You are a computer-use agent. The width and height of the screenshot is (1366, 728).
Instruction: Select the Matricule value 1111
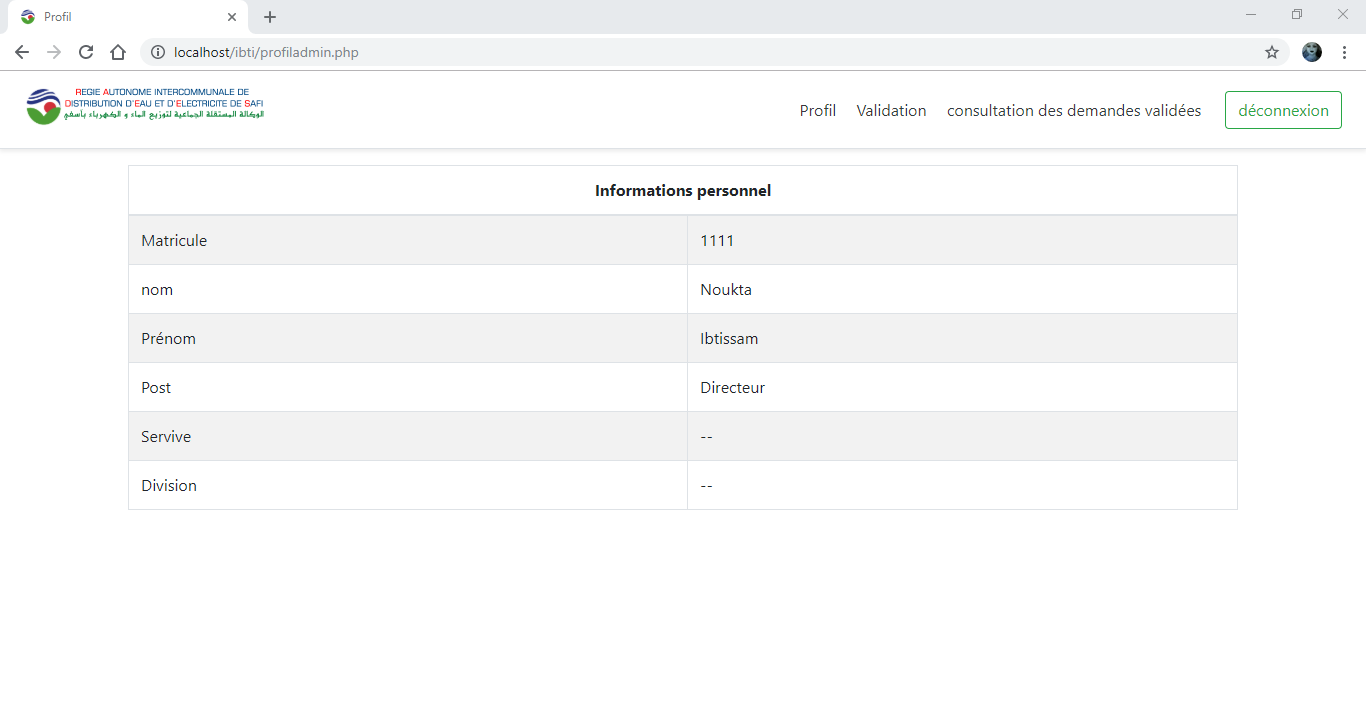[x=715, y=240]
